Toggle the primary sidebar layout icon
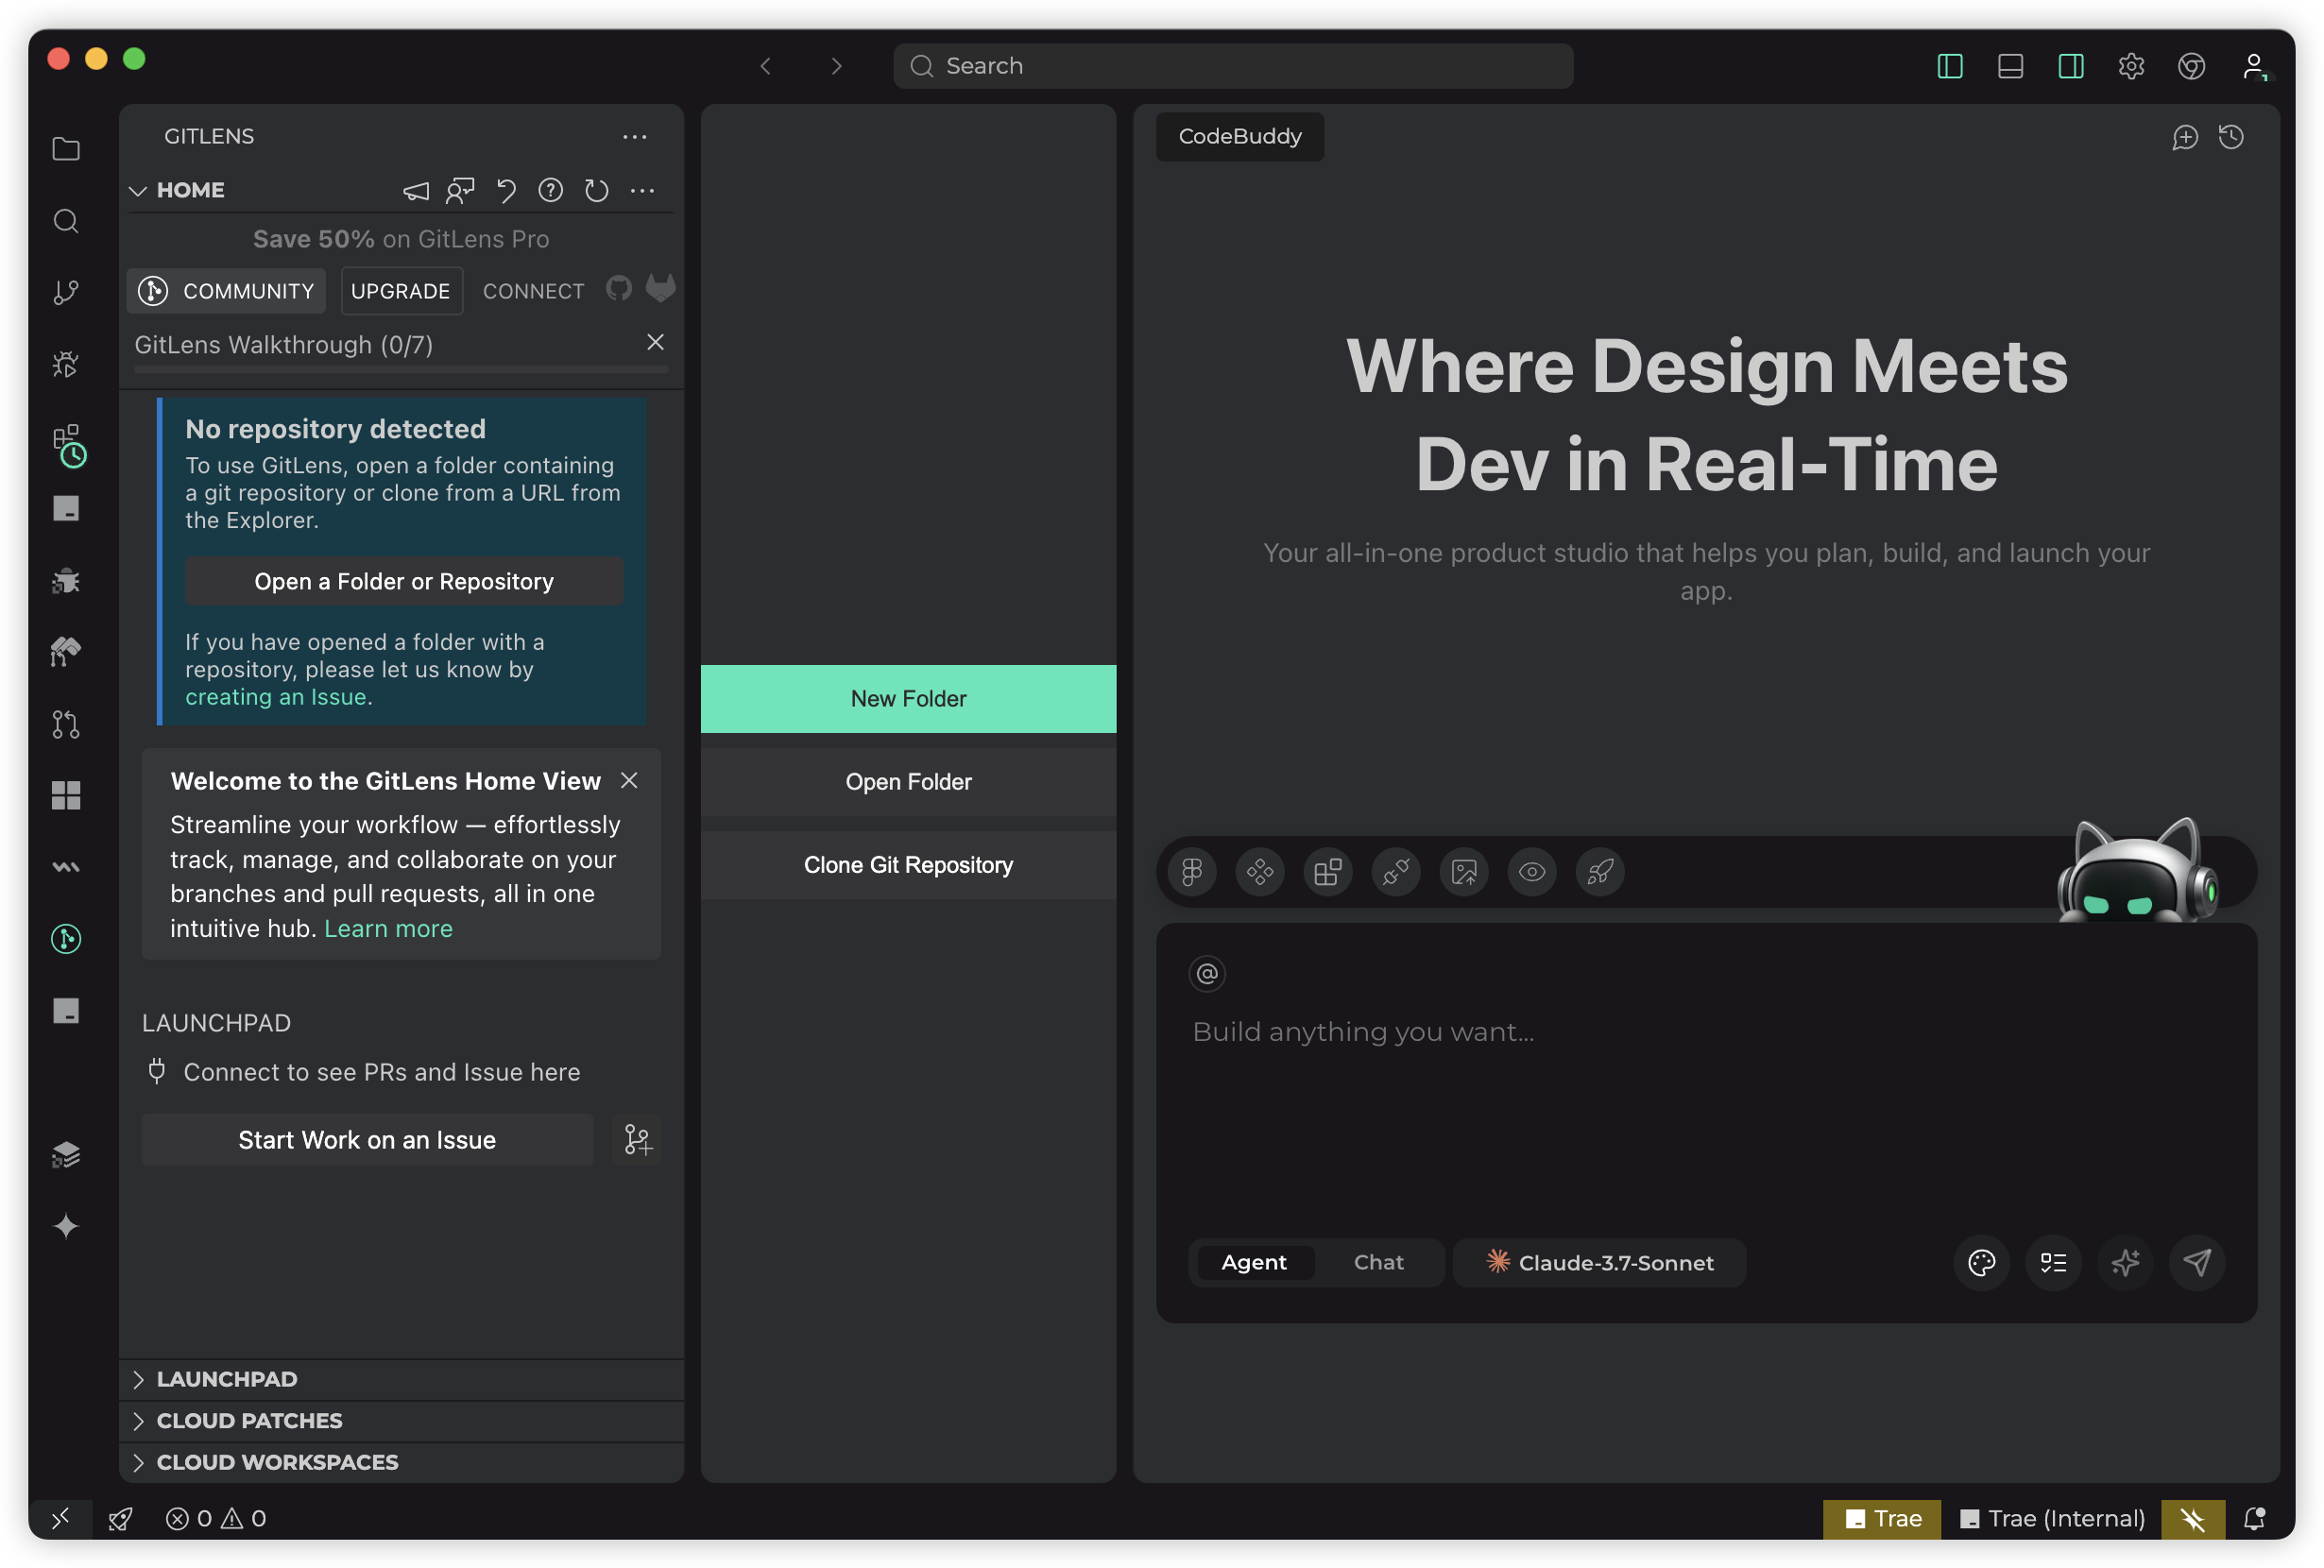The width and height of the screenshot is (2324, 1568). [1949, 66]
